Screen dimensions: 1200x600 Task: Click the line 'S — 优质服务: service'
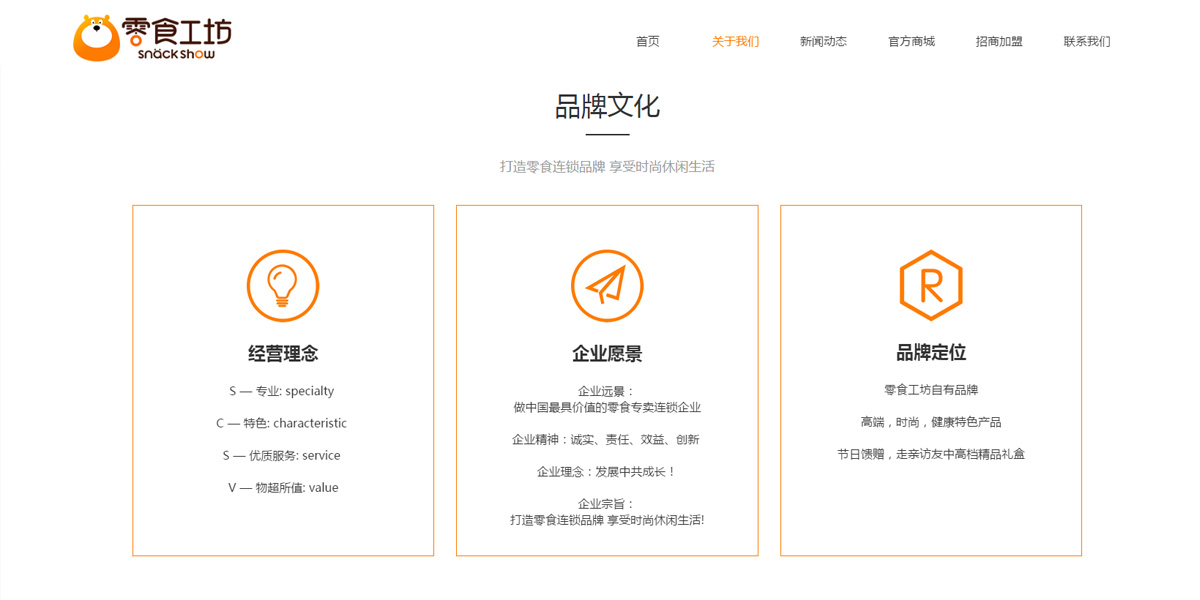tap(282, 455)
